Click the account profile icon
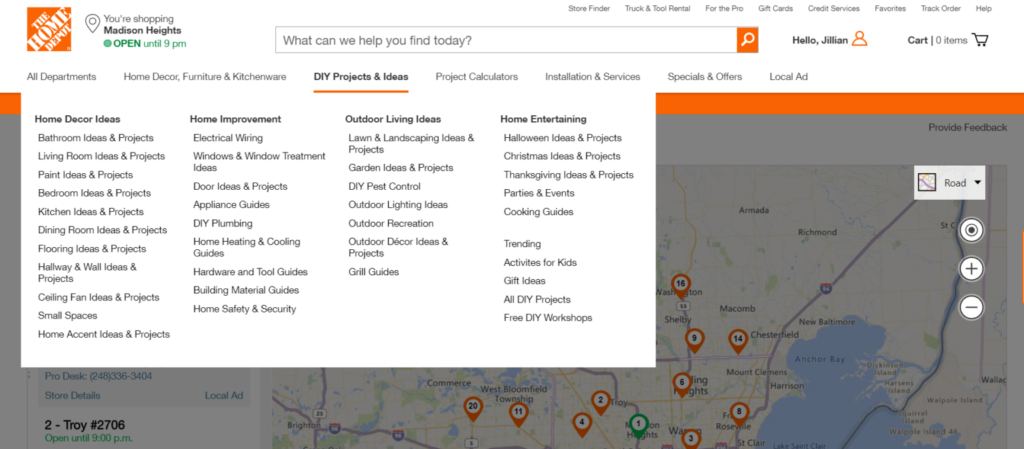 (859, 40)
